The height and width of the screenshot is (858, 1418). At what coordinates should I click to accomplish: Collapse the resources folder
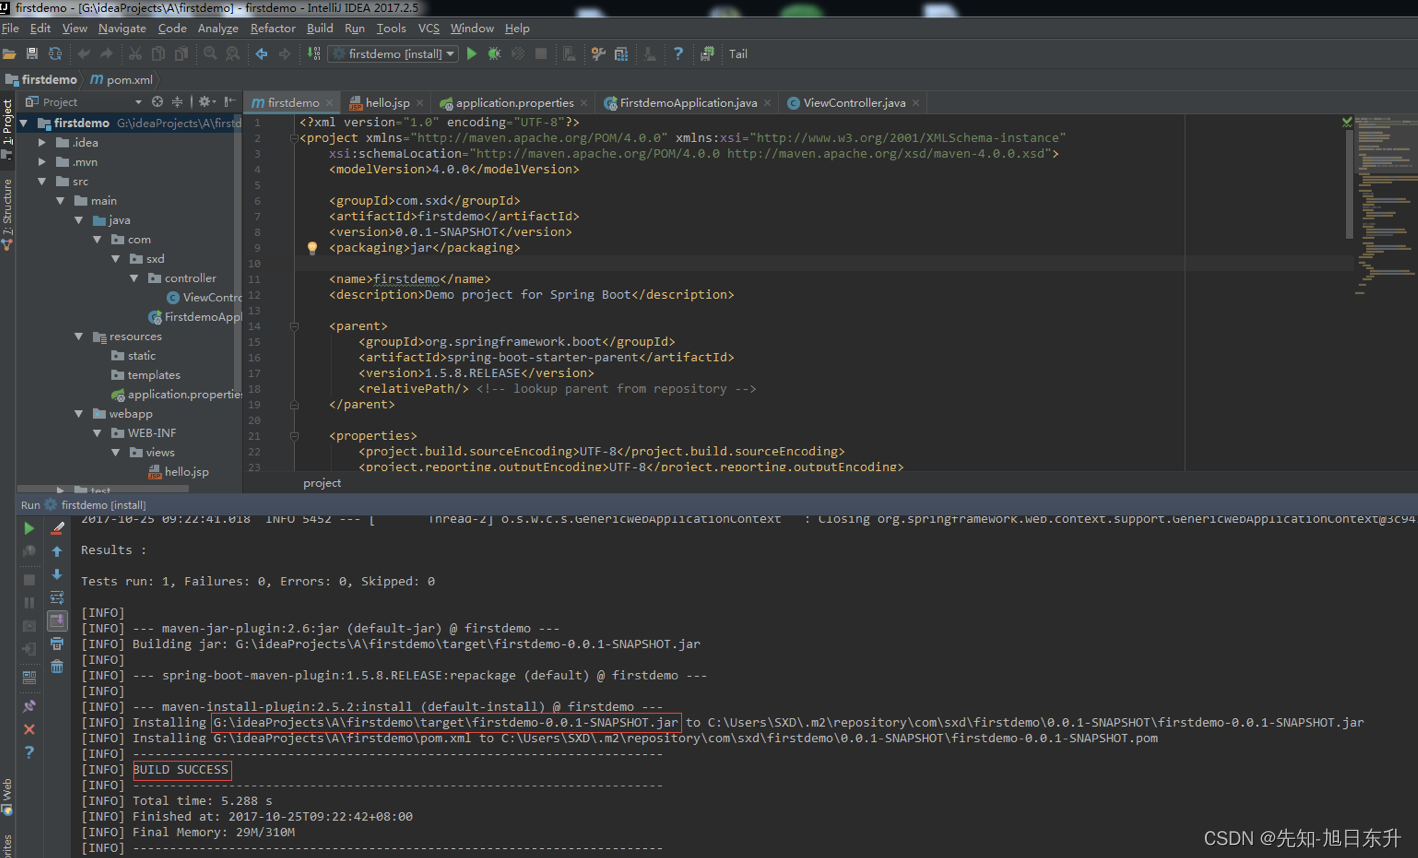79,336
